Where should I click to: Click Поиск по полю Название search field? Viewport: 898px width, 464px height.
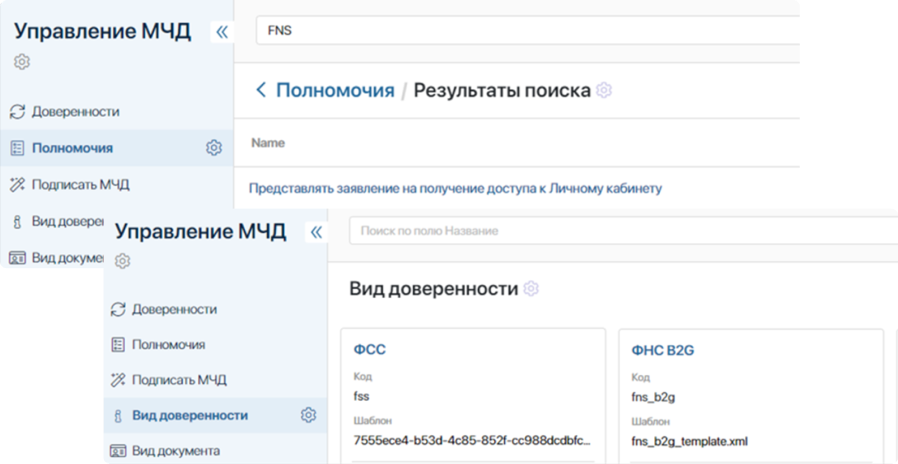(623, 231)
